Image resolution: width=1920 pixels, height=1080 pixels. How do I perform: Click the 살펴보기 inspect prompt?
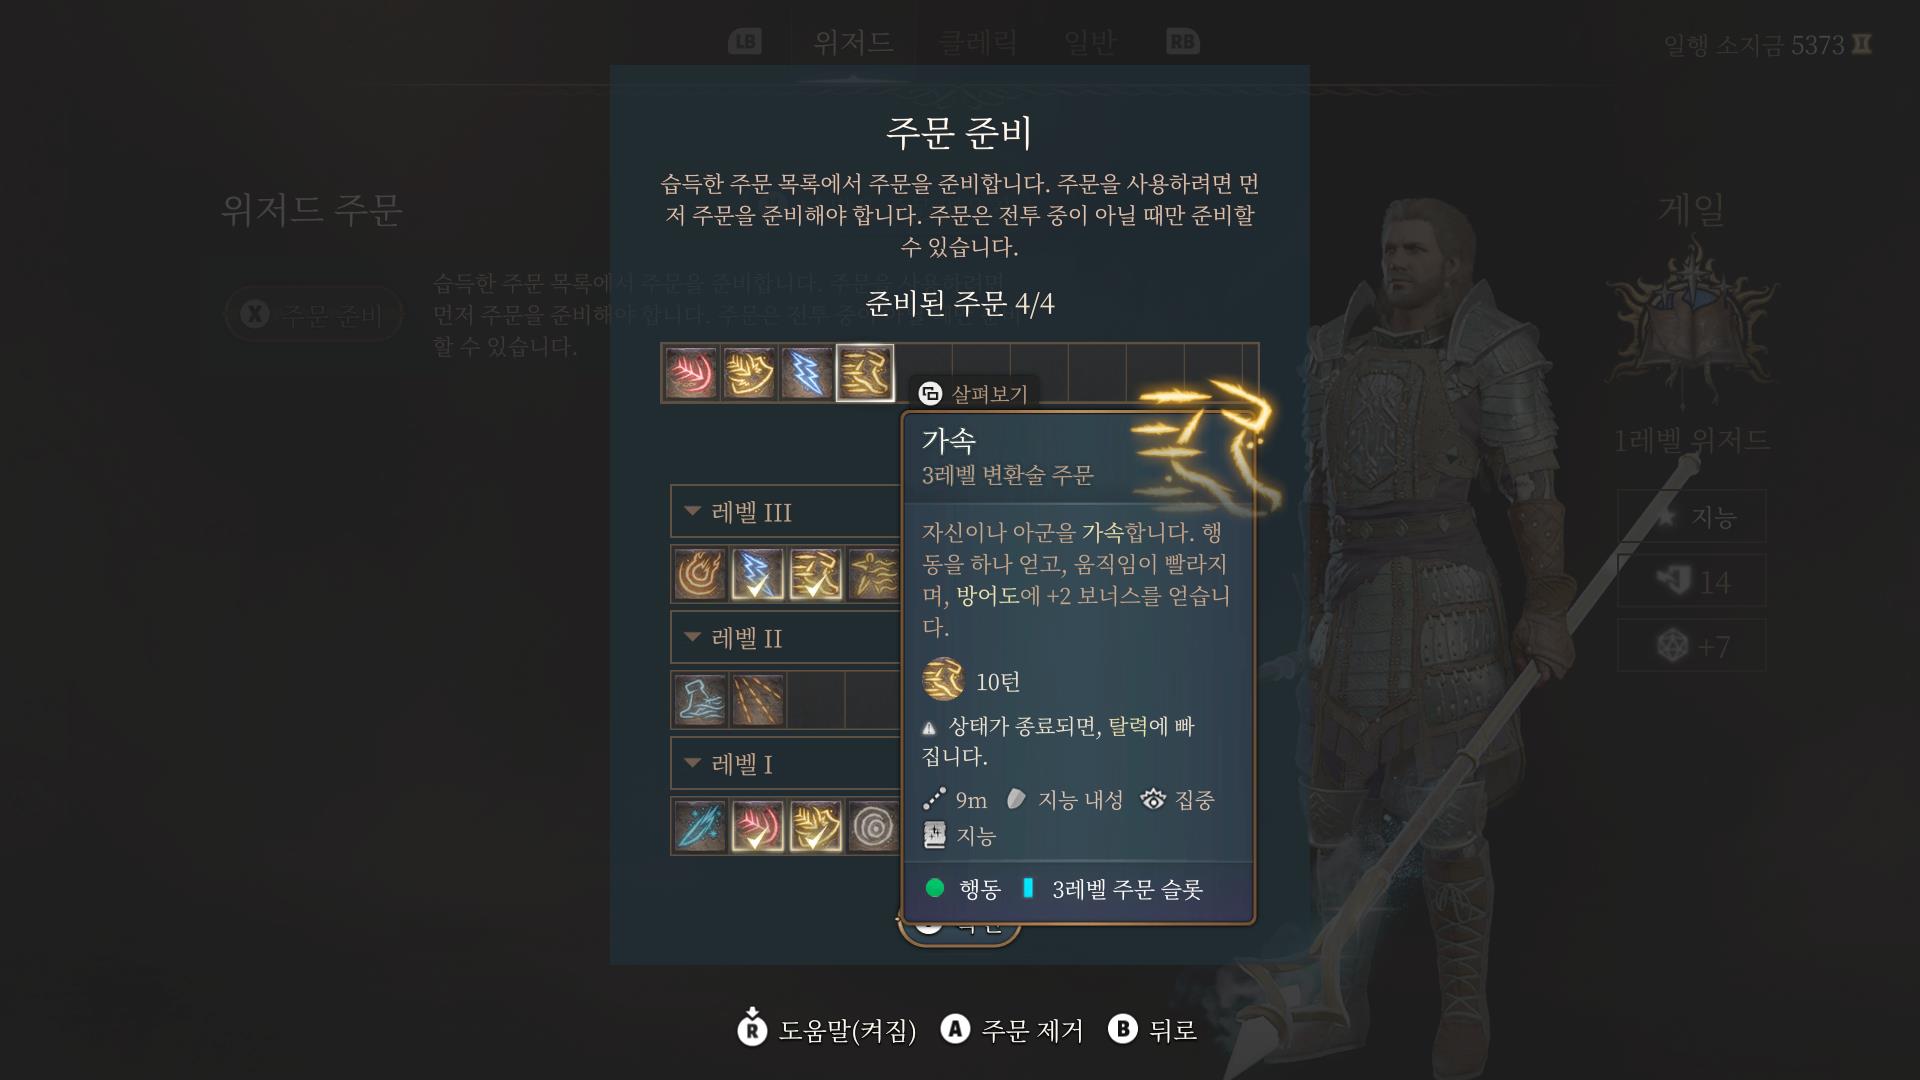point(973,394)
